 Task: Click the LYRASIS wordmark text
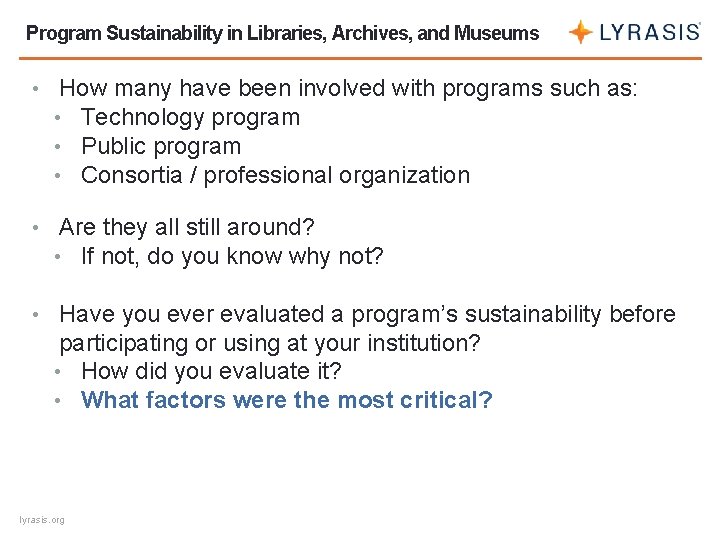(x=649, y=32)
